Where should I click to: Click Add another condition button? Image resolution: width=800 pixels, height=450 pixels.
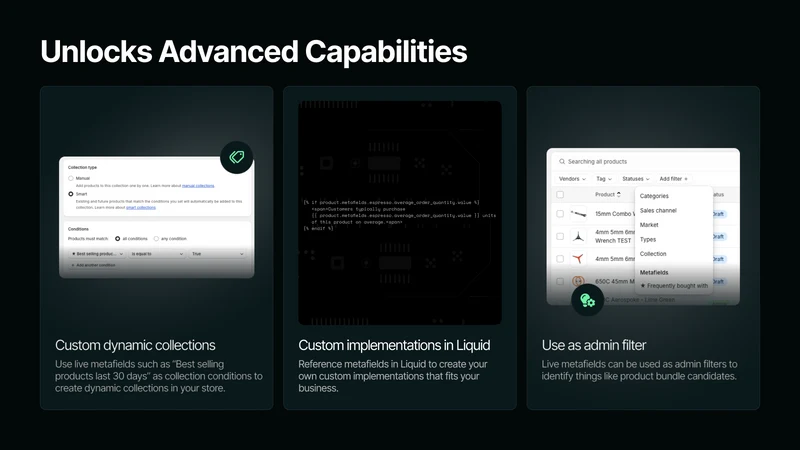[93, 265]
